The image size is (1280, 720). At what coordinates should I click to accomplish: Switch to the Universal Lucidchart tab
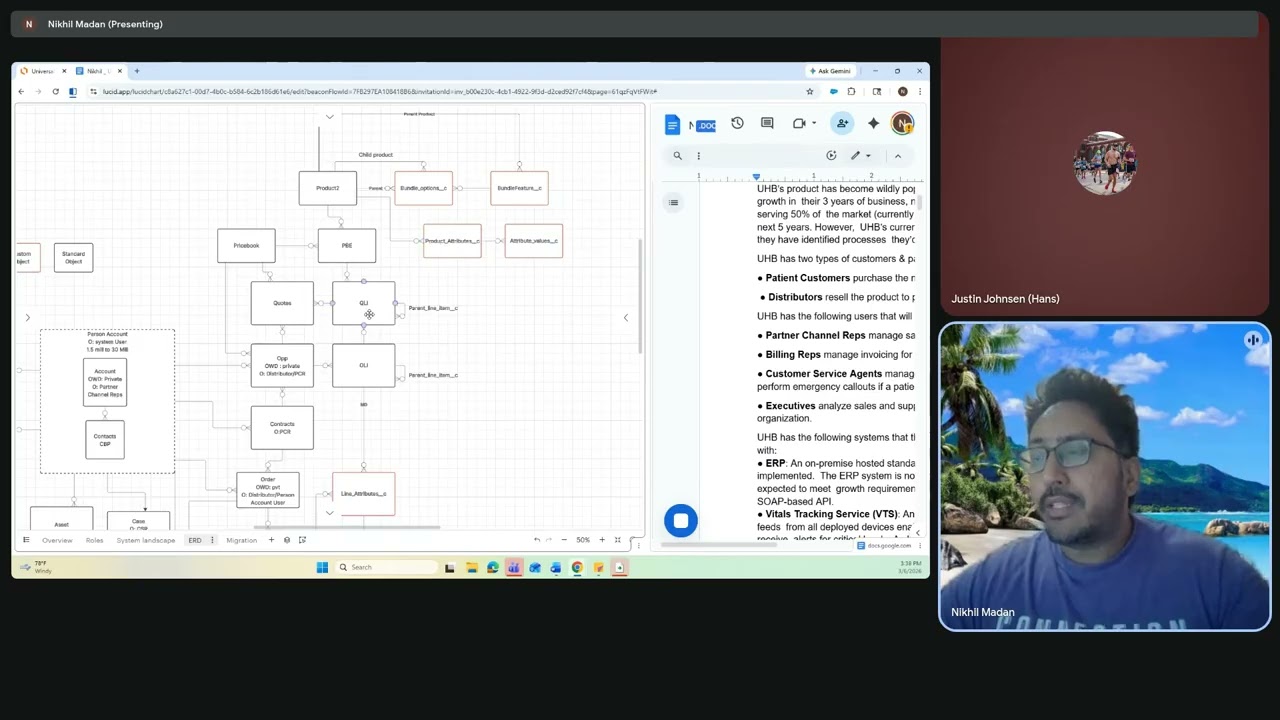click(x=42, y=71)
